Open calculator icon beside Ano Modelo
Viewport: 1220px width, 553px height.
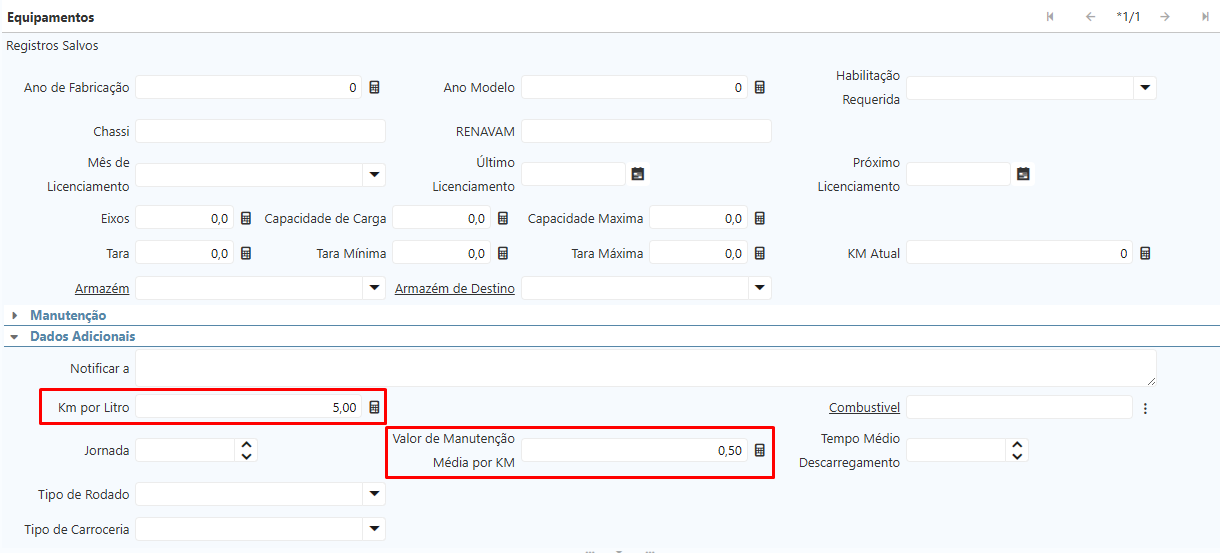(759, 88)
